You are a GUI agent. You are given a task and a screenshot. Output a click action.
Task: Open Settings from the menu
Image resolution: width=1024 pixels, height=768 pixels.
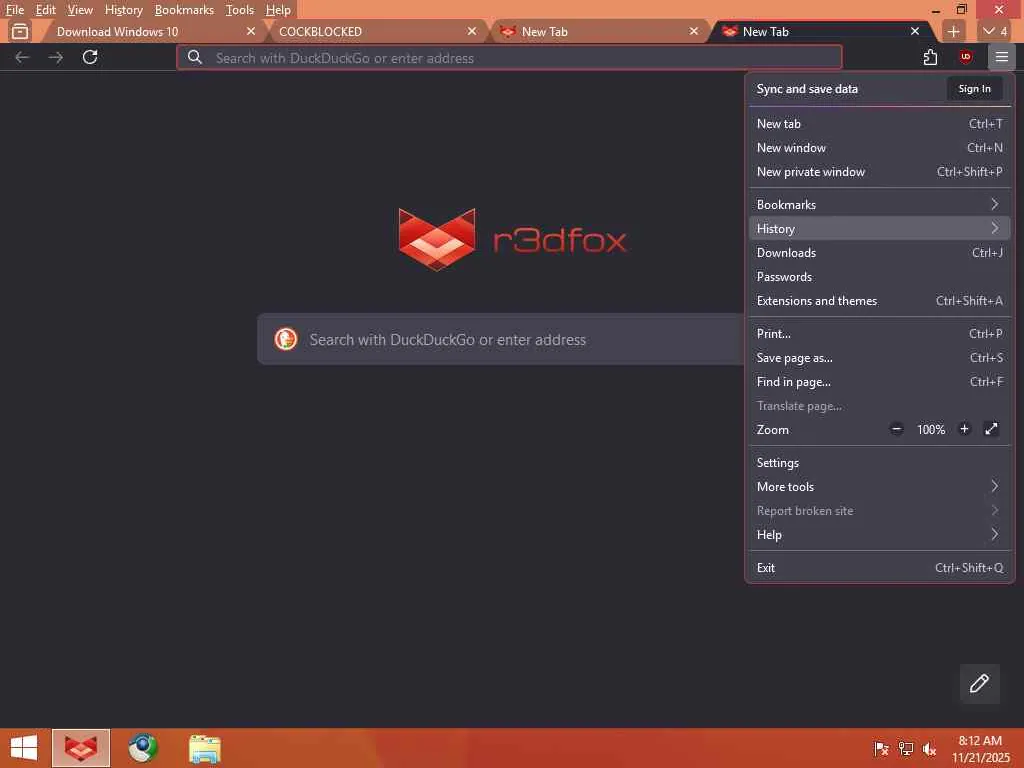880,462
